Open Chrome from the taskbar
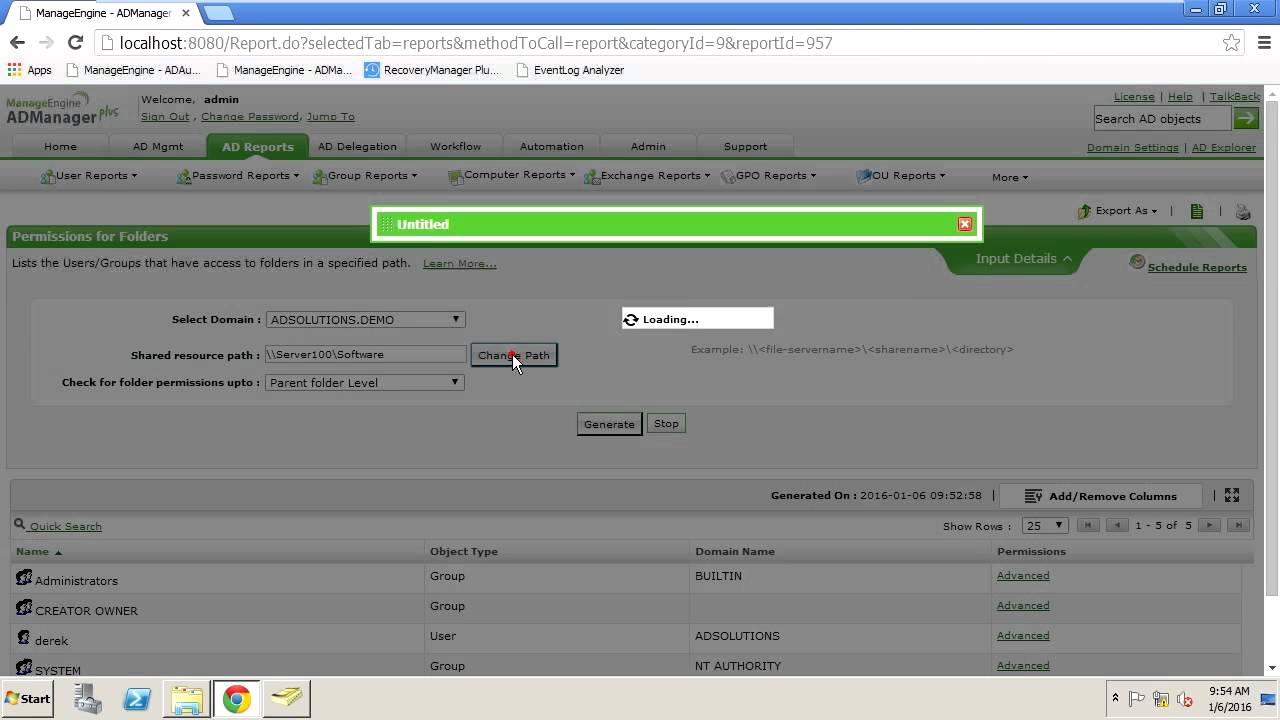The image size is (1280, 720). [x=237, y=699]
